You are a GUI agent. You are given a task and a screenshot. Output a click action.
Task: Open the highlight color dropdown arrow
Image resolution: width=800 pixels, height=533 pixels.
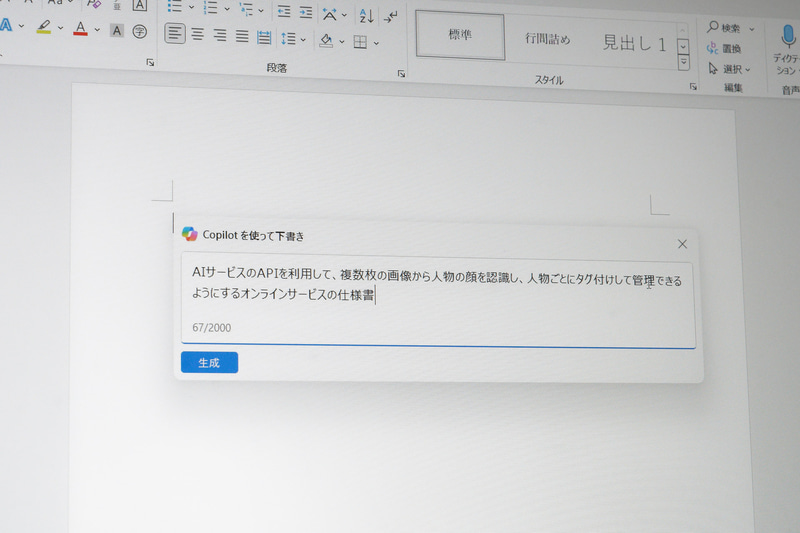pyautogui.click(x=60, y=28)
